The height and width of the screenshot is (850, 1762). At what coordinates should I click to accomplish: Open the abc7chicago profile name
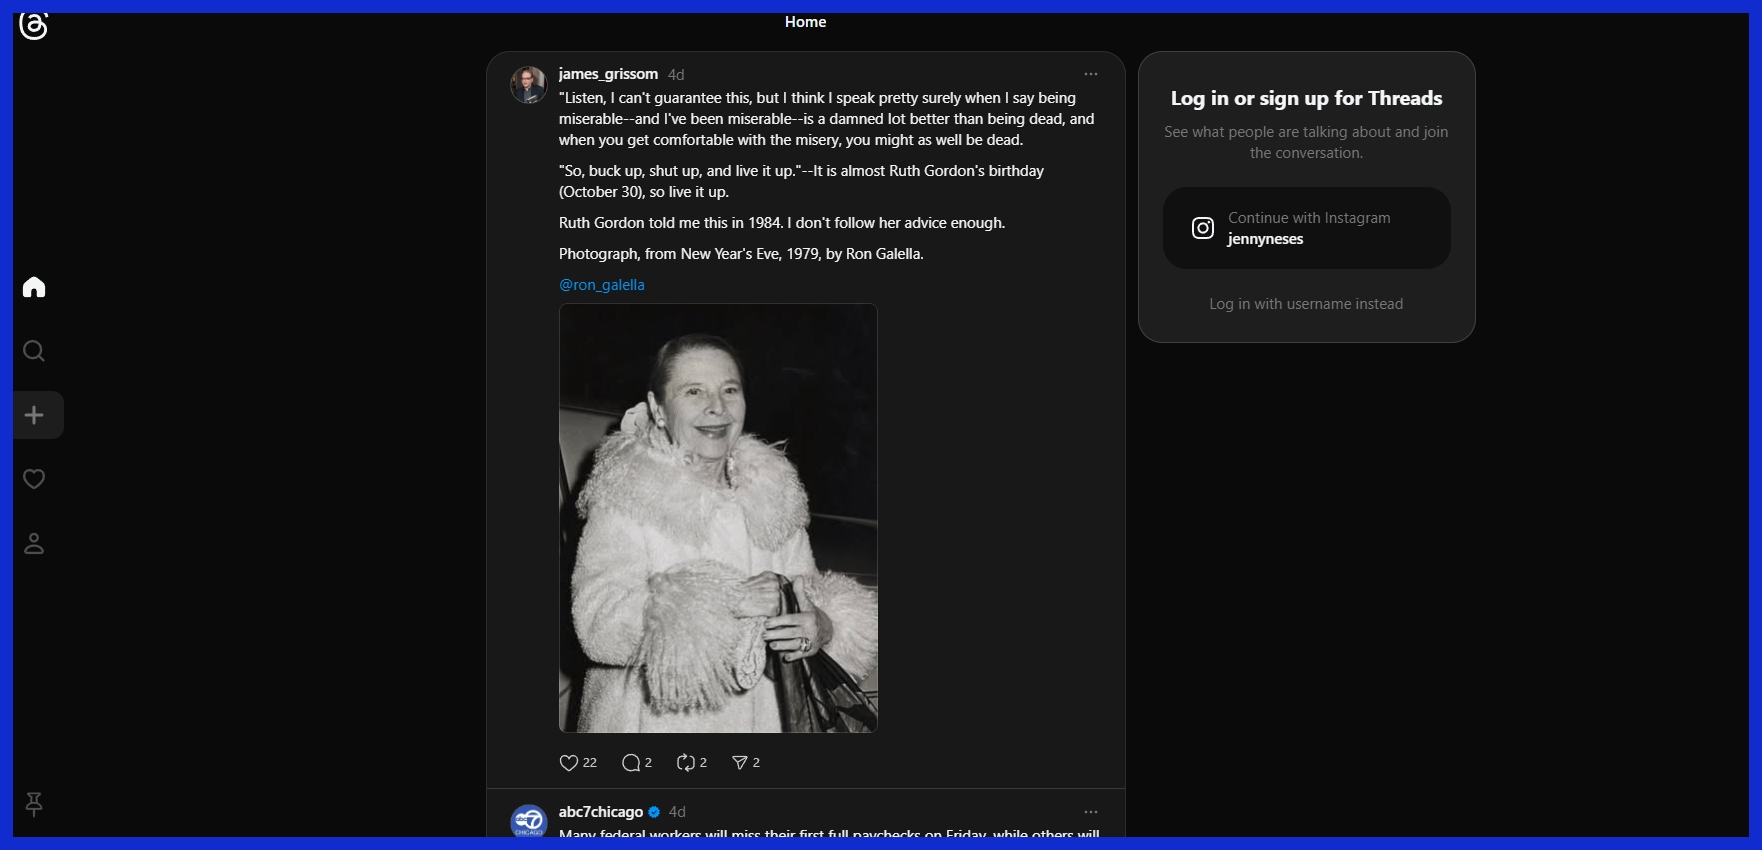(601, 812)
